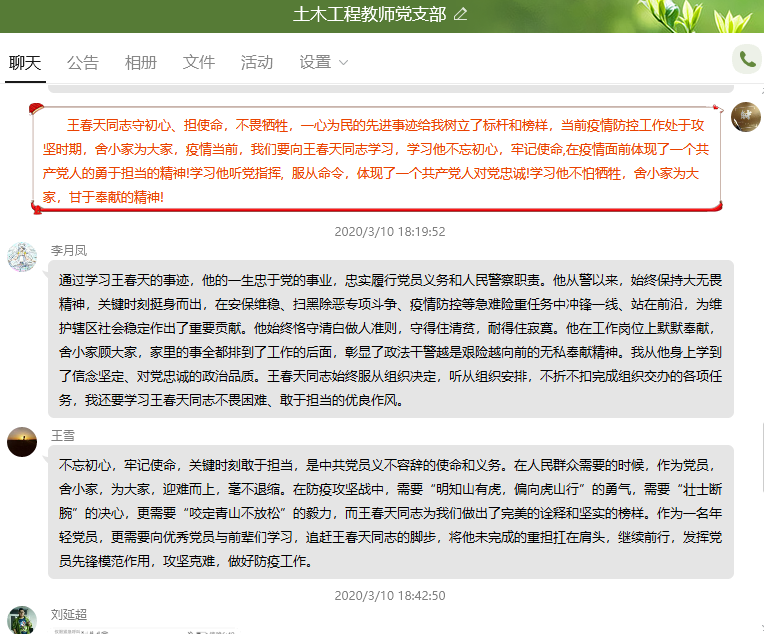The height and width of the screenshot is (635, 764).
Task: Expand the 设置 dropdown menu
Action: [324, 62]
